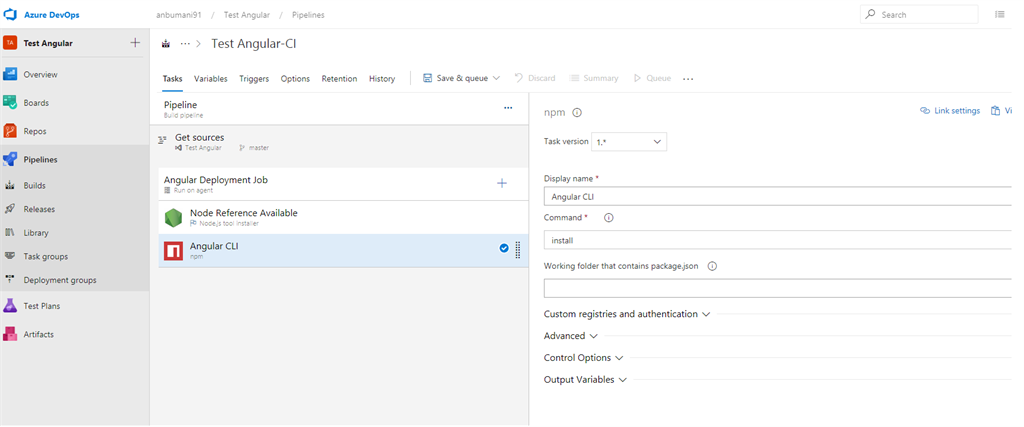Screen dimensions: 1024x427
Task: Open the breadcrumb ellipsis before Test Angular-CI
Action: pyautogui.click(x=185, y=44)
